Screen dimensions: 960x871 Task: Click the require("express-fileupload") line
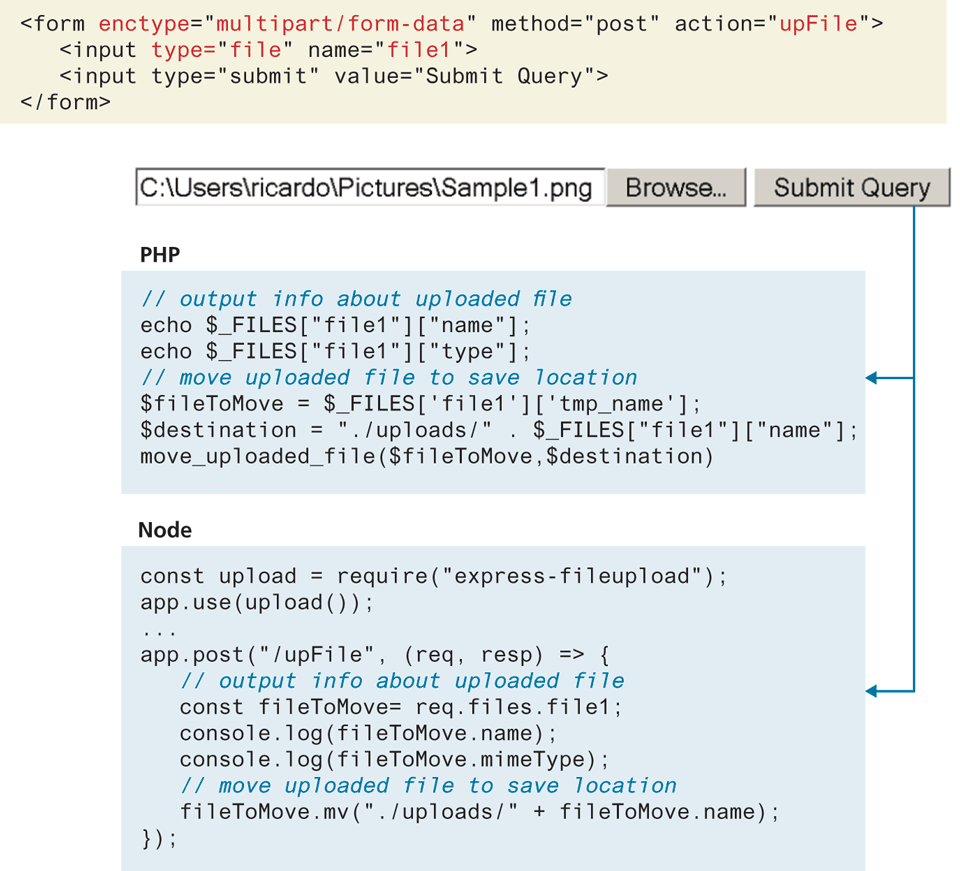(x=433, y=576)
